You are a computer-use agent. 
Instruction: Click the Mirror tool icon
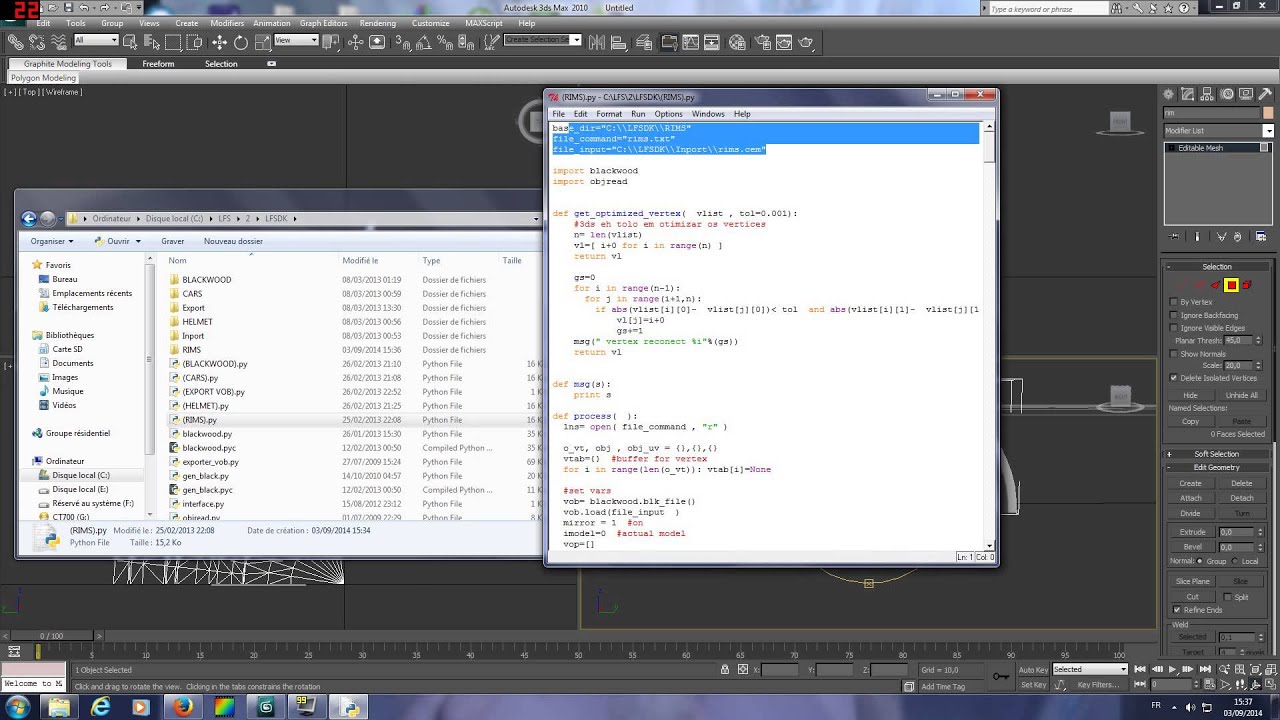click(597, 42)
